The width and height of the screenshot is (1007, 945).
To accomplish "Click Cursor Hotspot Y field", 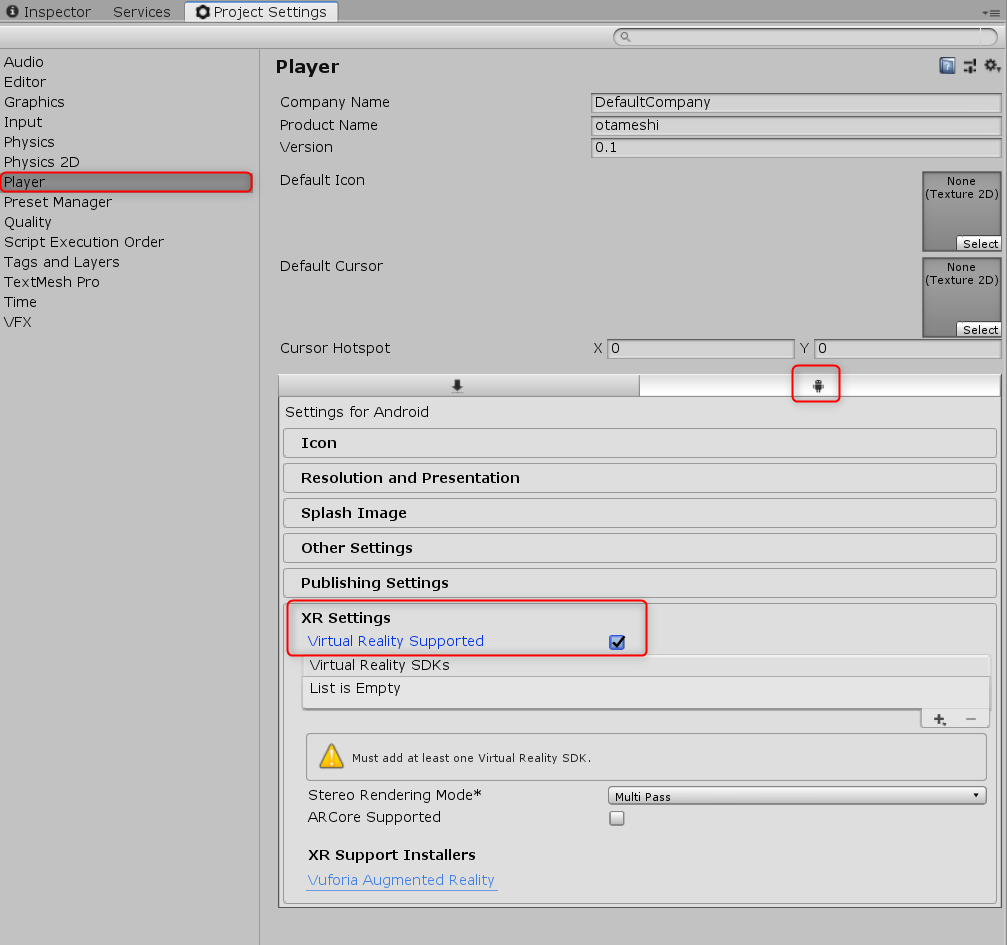I will [x=907, y=348].
